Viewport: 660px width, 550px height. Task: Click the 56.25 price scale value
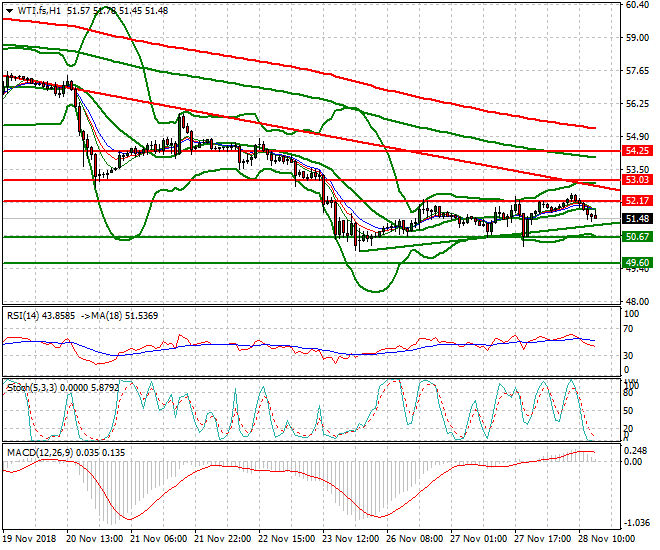point(637,104)
